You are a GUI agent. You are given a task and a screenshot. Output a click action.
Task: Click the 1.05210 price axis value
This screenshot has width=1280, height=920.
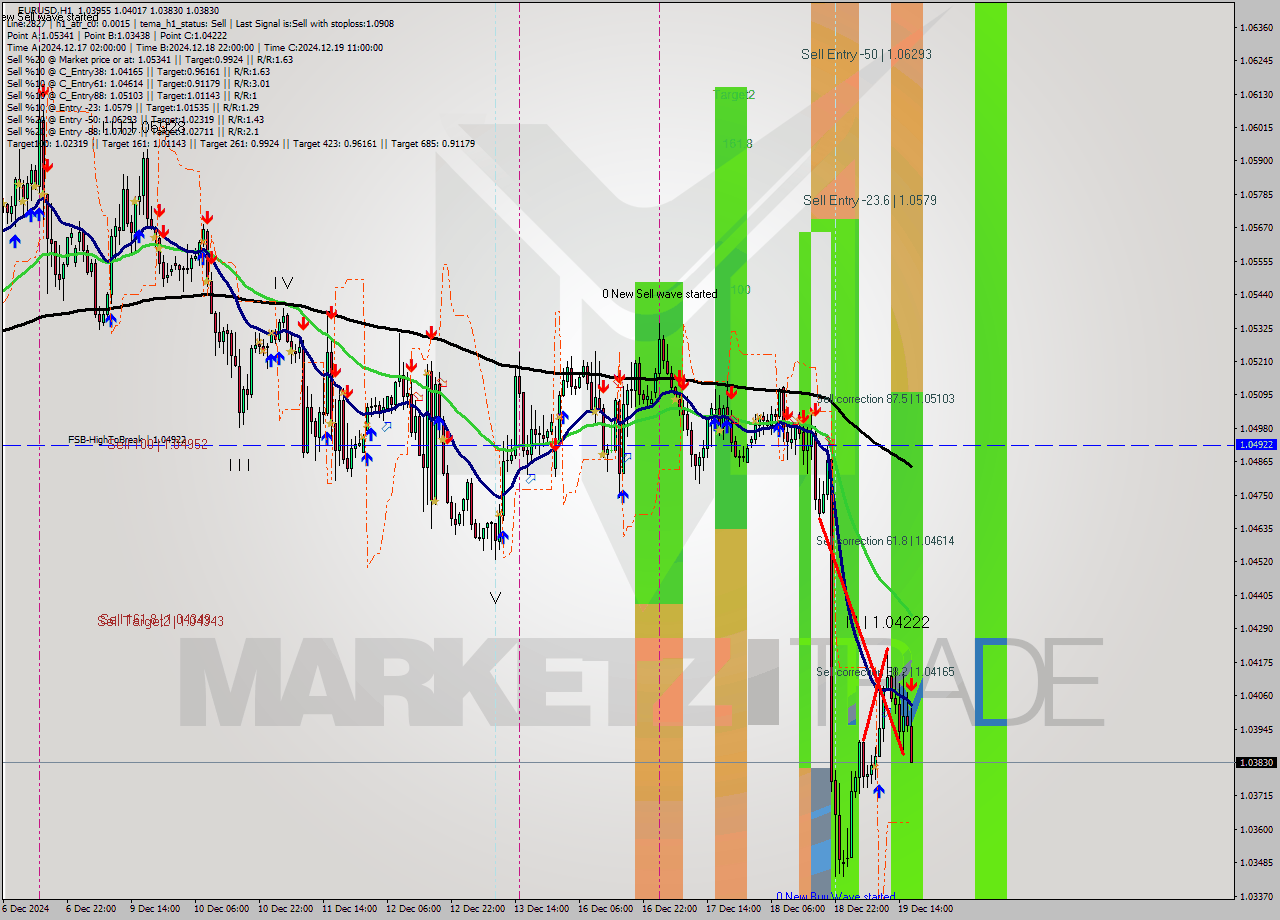click(x=1256, y=361)
